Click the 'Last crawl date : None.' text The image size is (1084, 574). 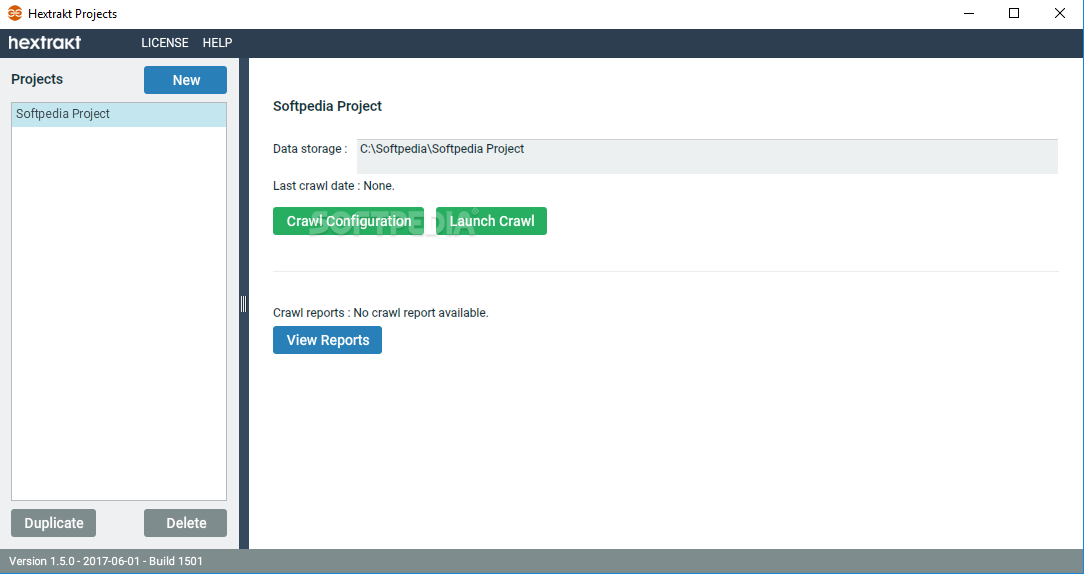coord(334,186)
